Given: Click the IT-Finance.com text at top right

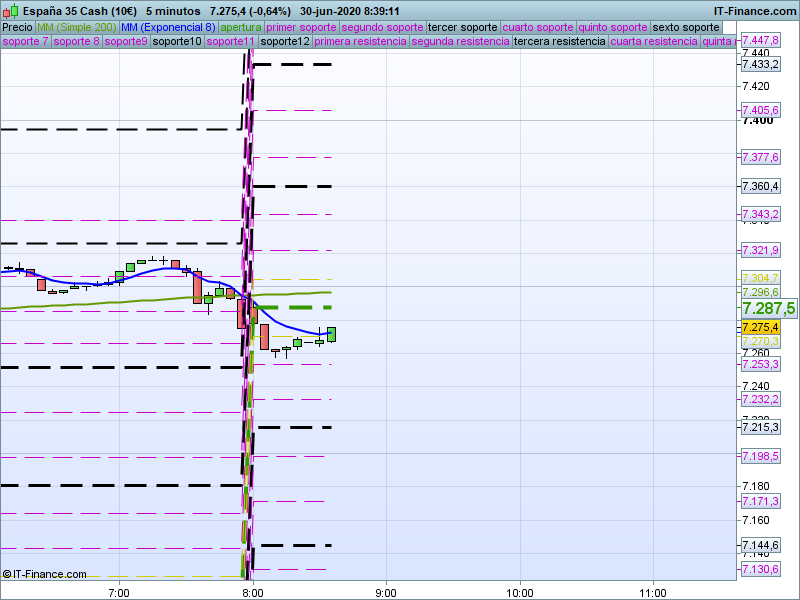Looking at the screenshot, I should tap(754, 11).
